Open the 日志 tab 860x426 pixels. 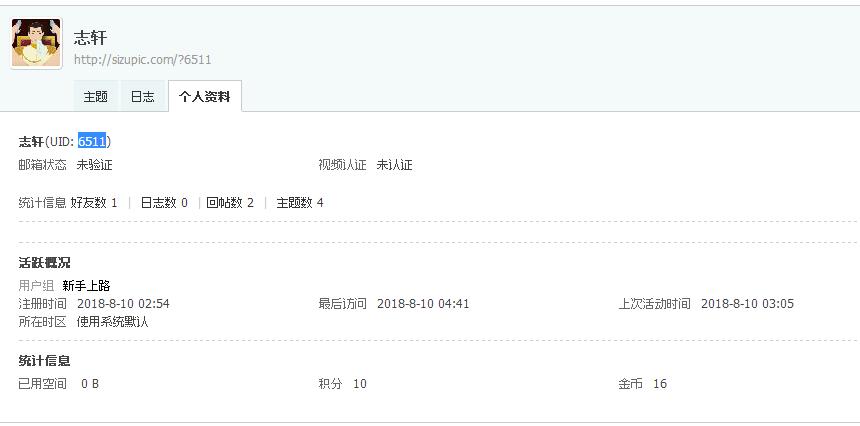[143, 97]
